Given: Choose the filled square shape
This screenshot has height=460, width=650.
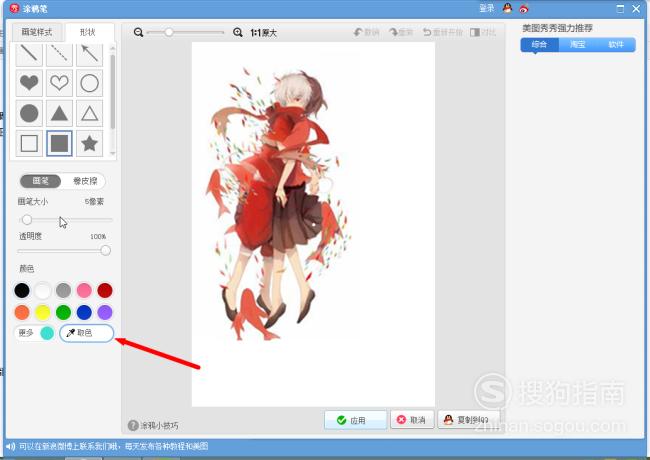Looking at the screenshot, I should pyautogui.click(x=59, y=143).
